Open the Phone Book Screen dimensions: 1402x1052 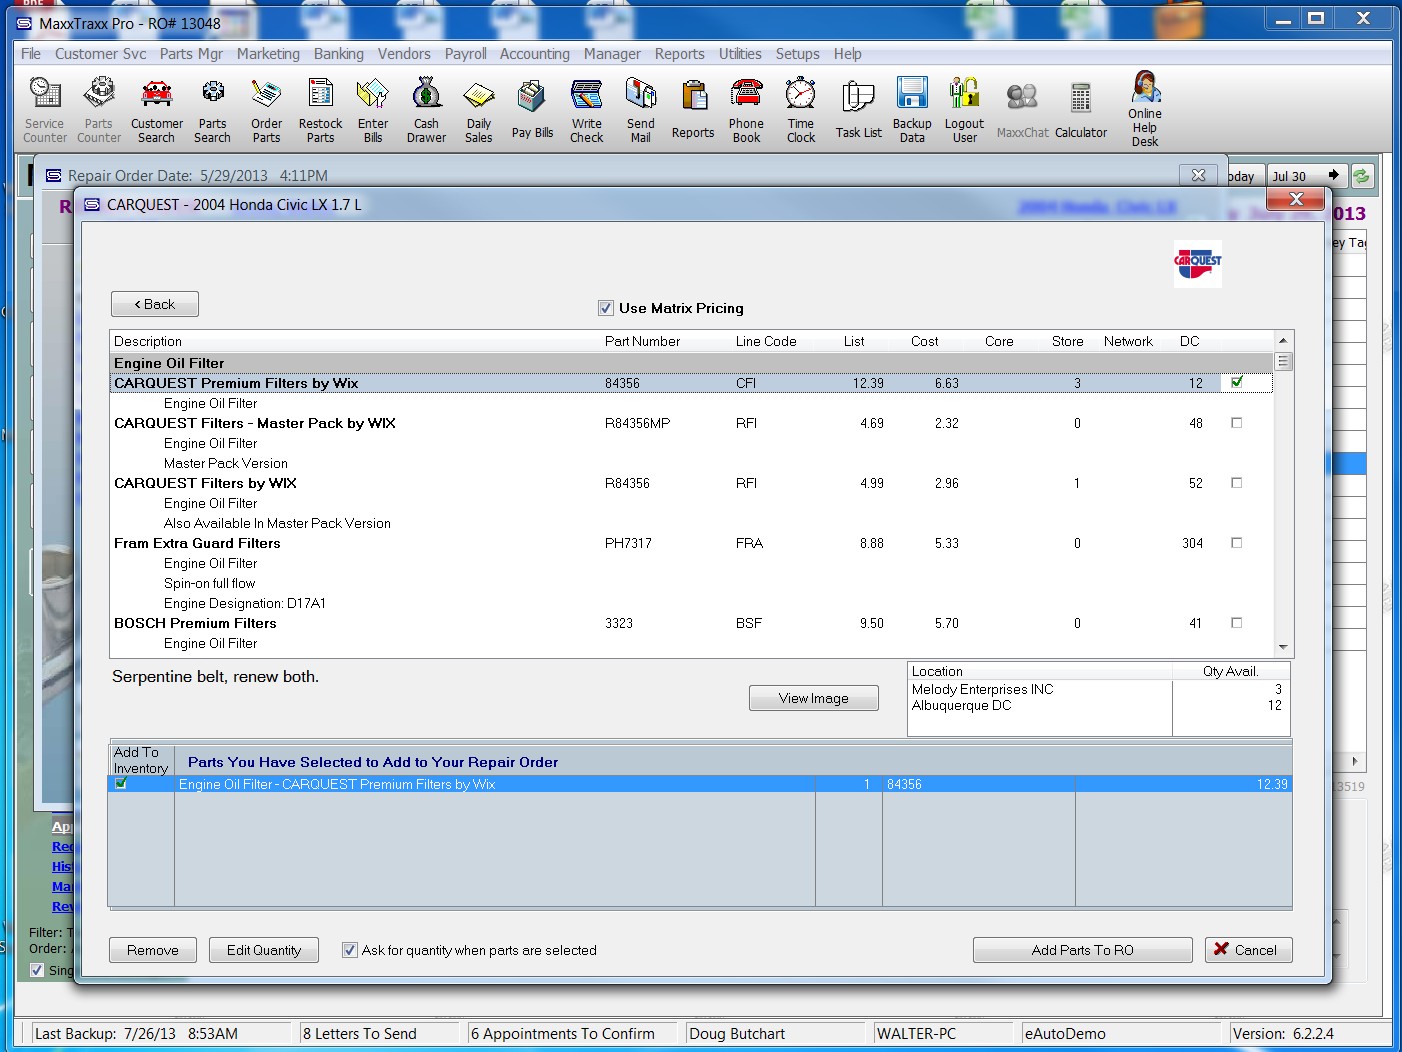[746, 110]
